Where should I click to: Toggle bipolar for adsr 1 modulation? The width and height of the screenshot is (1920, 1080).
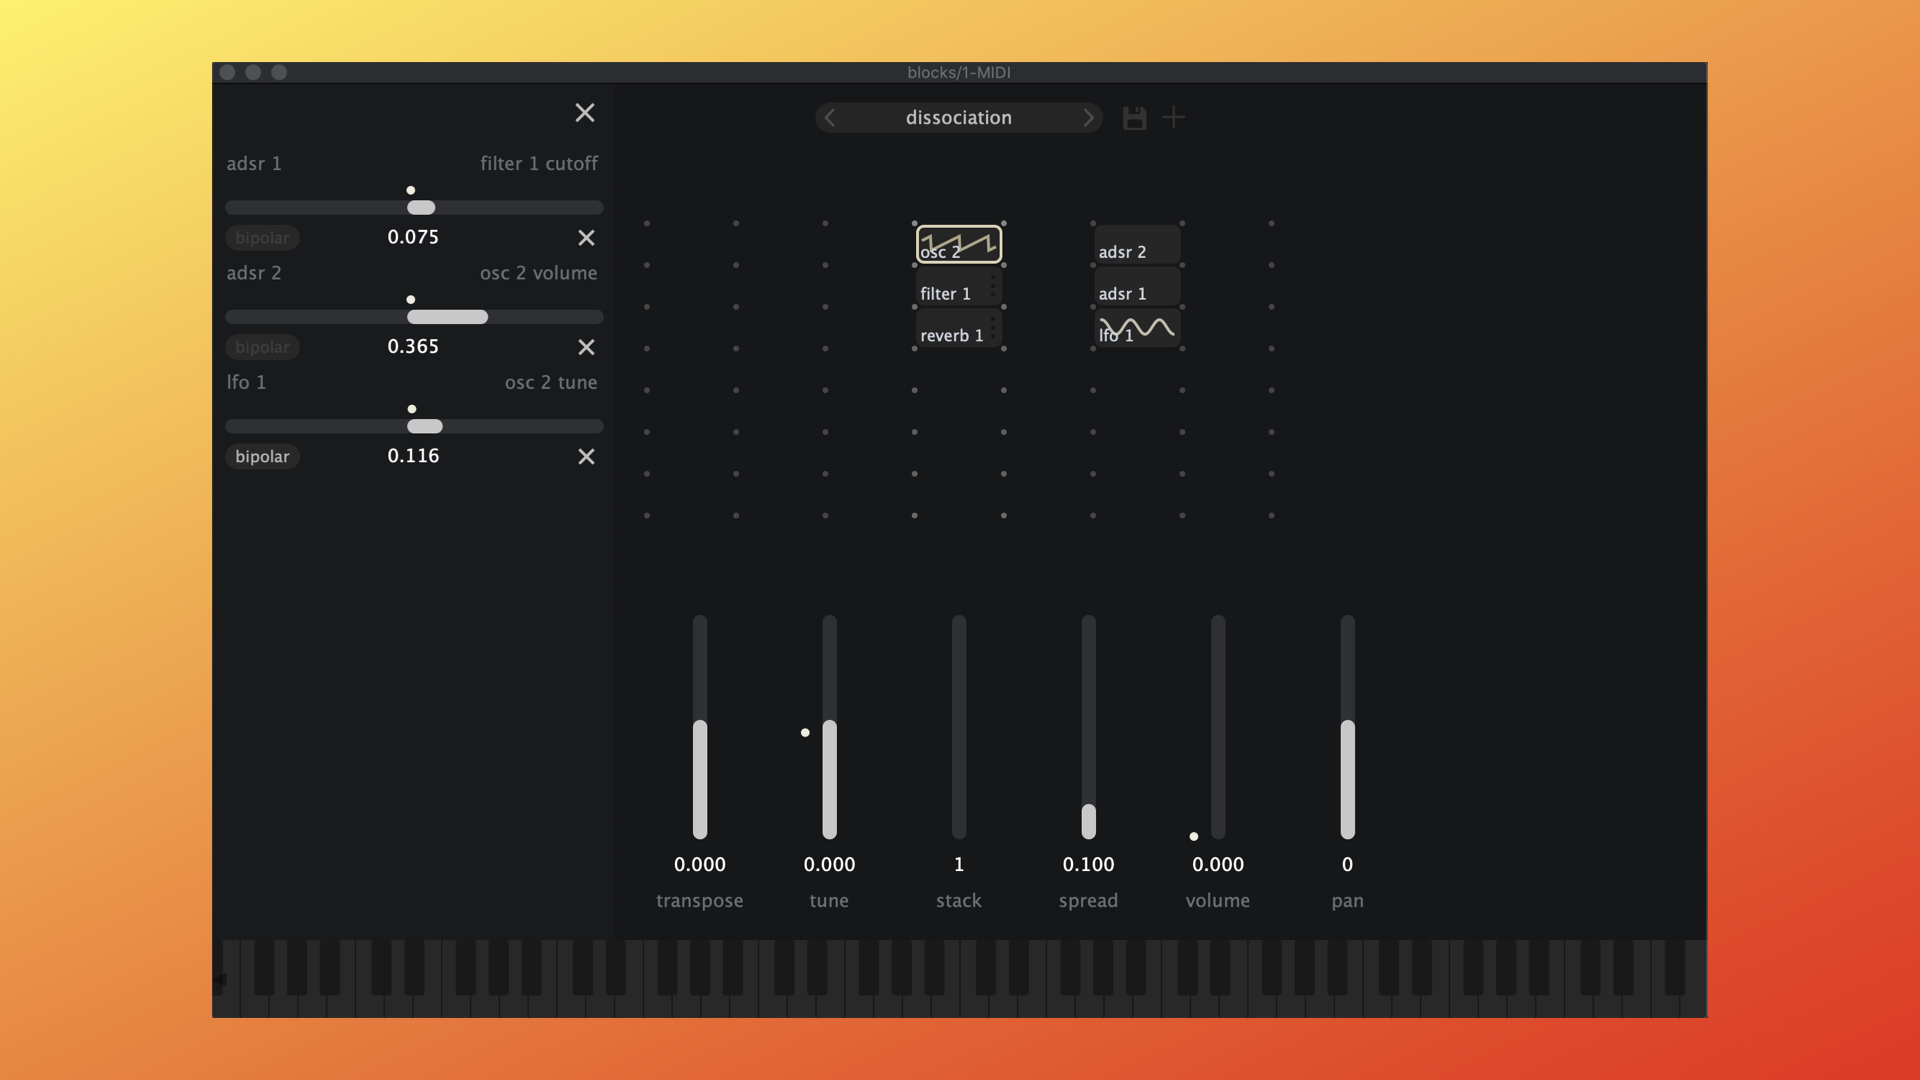pos(262,238)
